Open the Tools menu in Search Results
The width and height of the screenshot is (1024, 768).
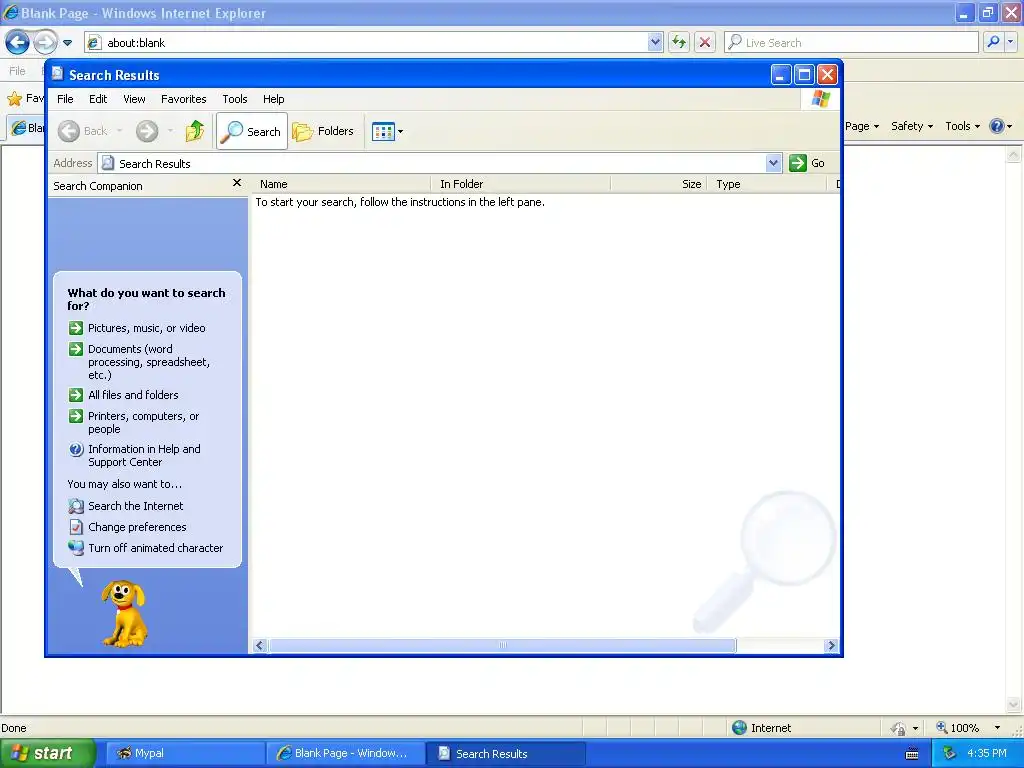coord(234,99)
